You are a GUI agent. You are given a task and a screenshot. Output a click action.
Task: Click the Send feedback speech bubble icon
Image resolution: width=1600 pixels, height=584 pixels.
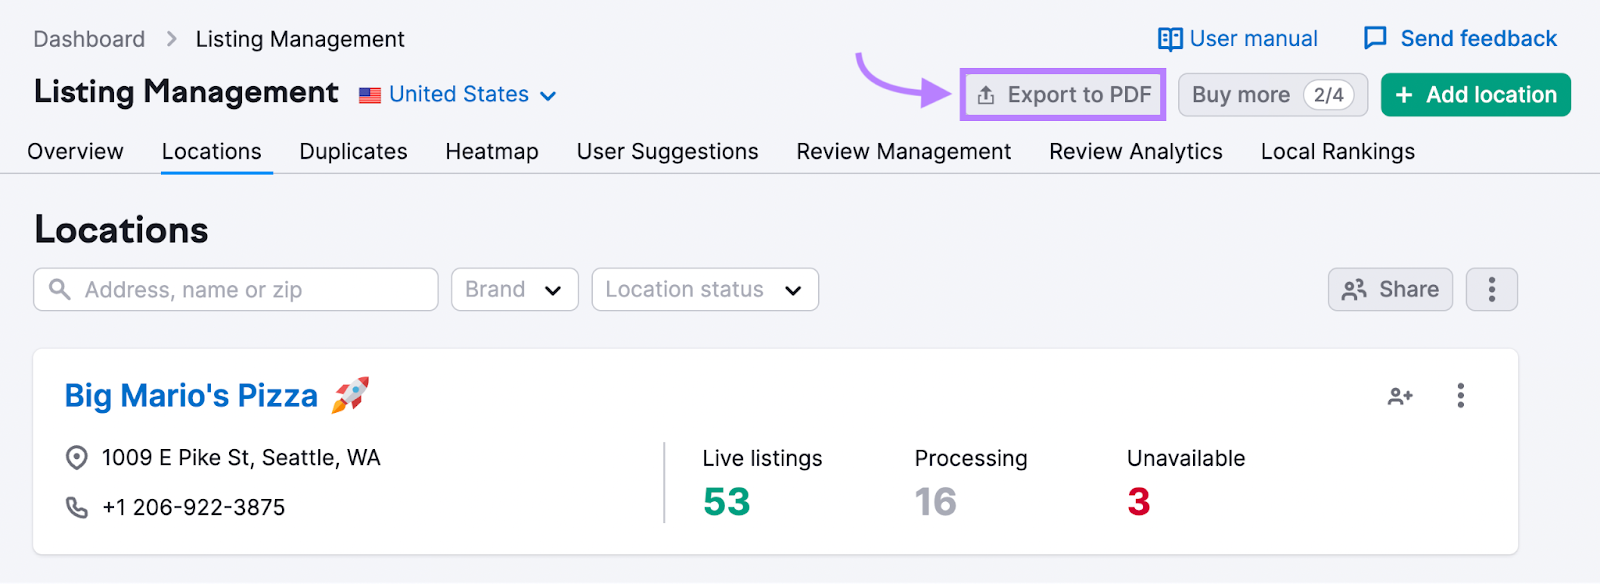pos(1375,39)
